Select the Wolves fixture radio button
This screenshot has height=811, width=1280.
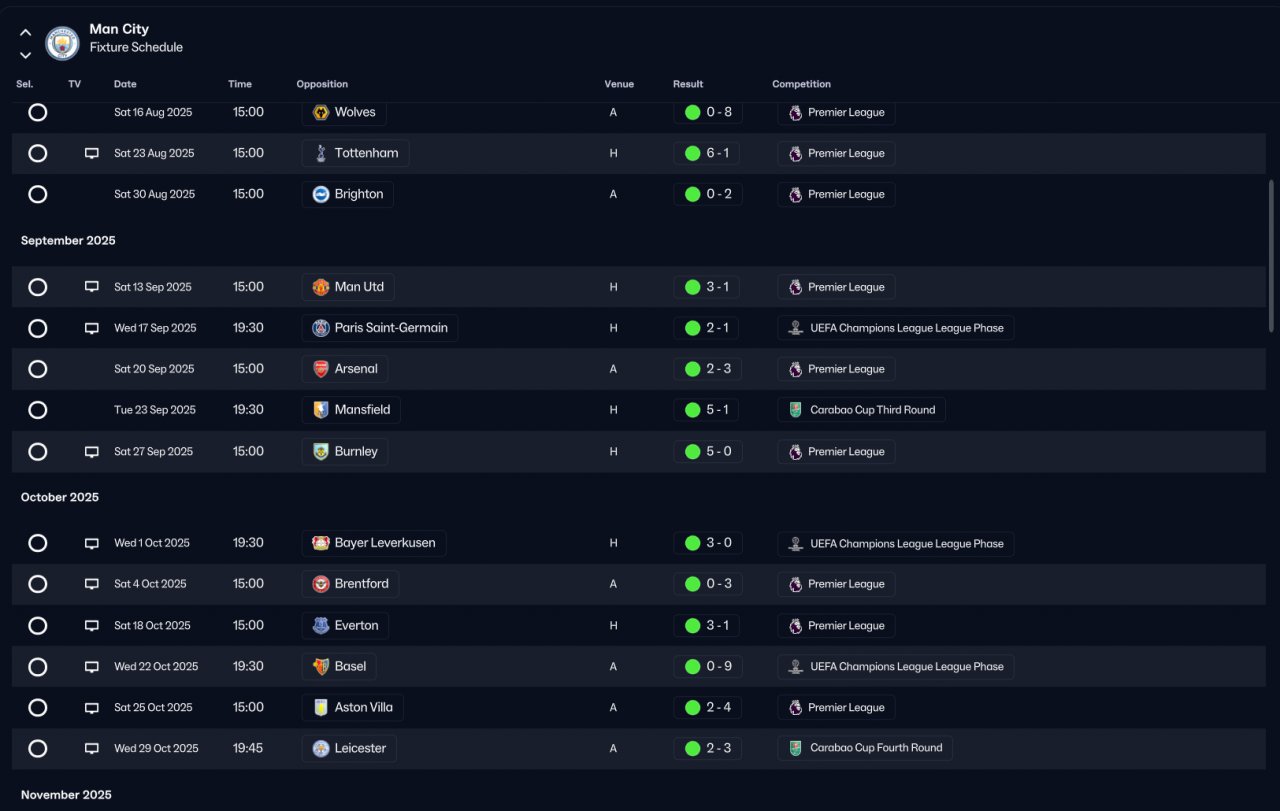(38, 112)
